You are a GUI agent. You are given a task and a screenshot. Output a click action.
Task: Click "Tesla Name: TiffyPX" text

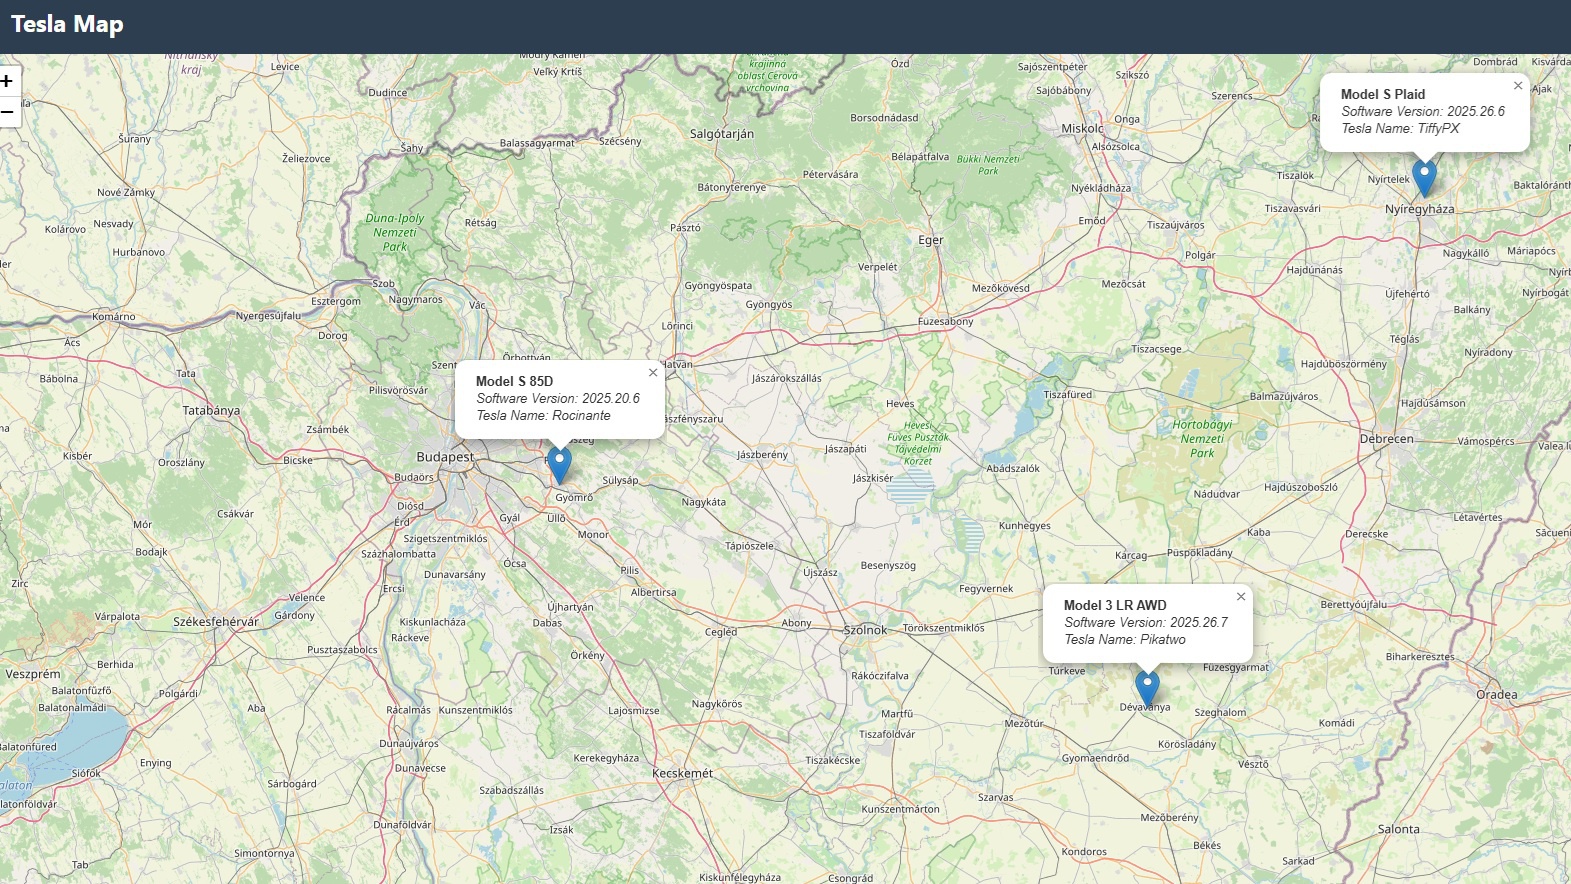1400,128
